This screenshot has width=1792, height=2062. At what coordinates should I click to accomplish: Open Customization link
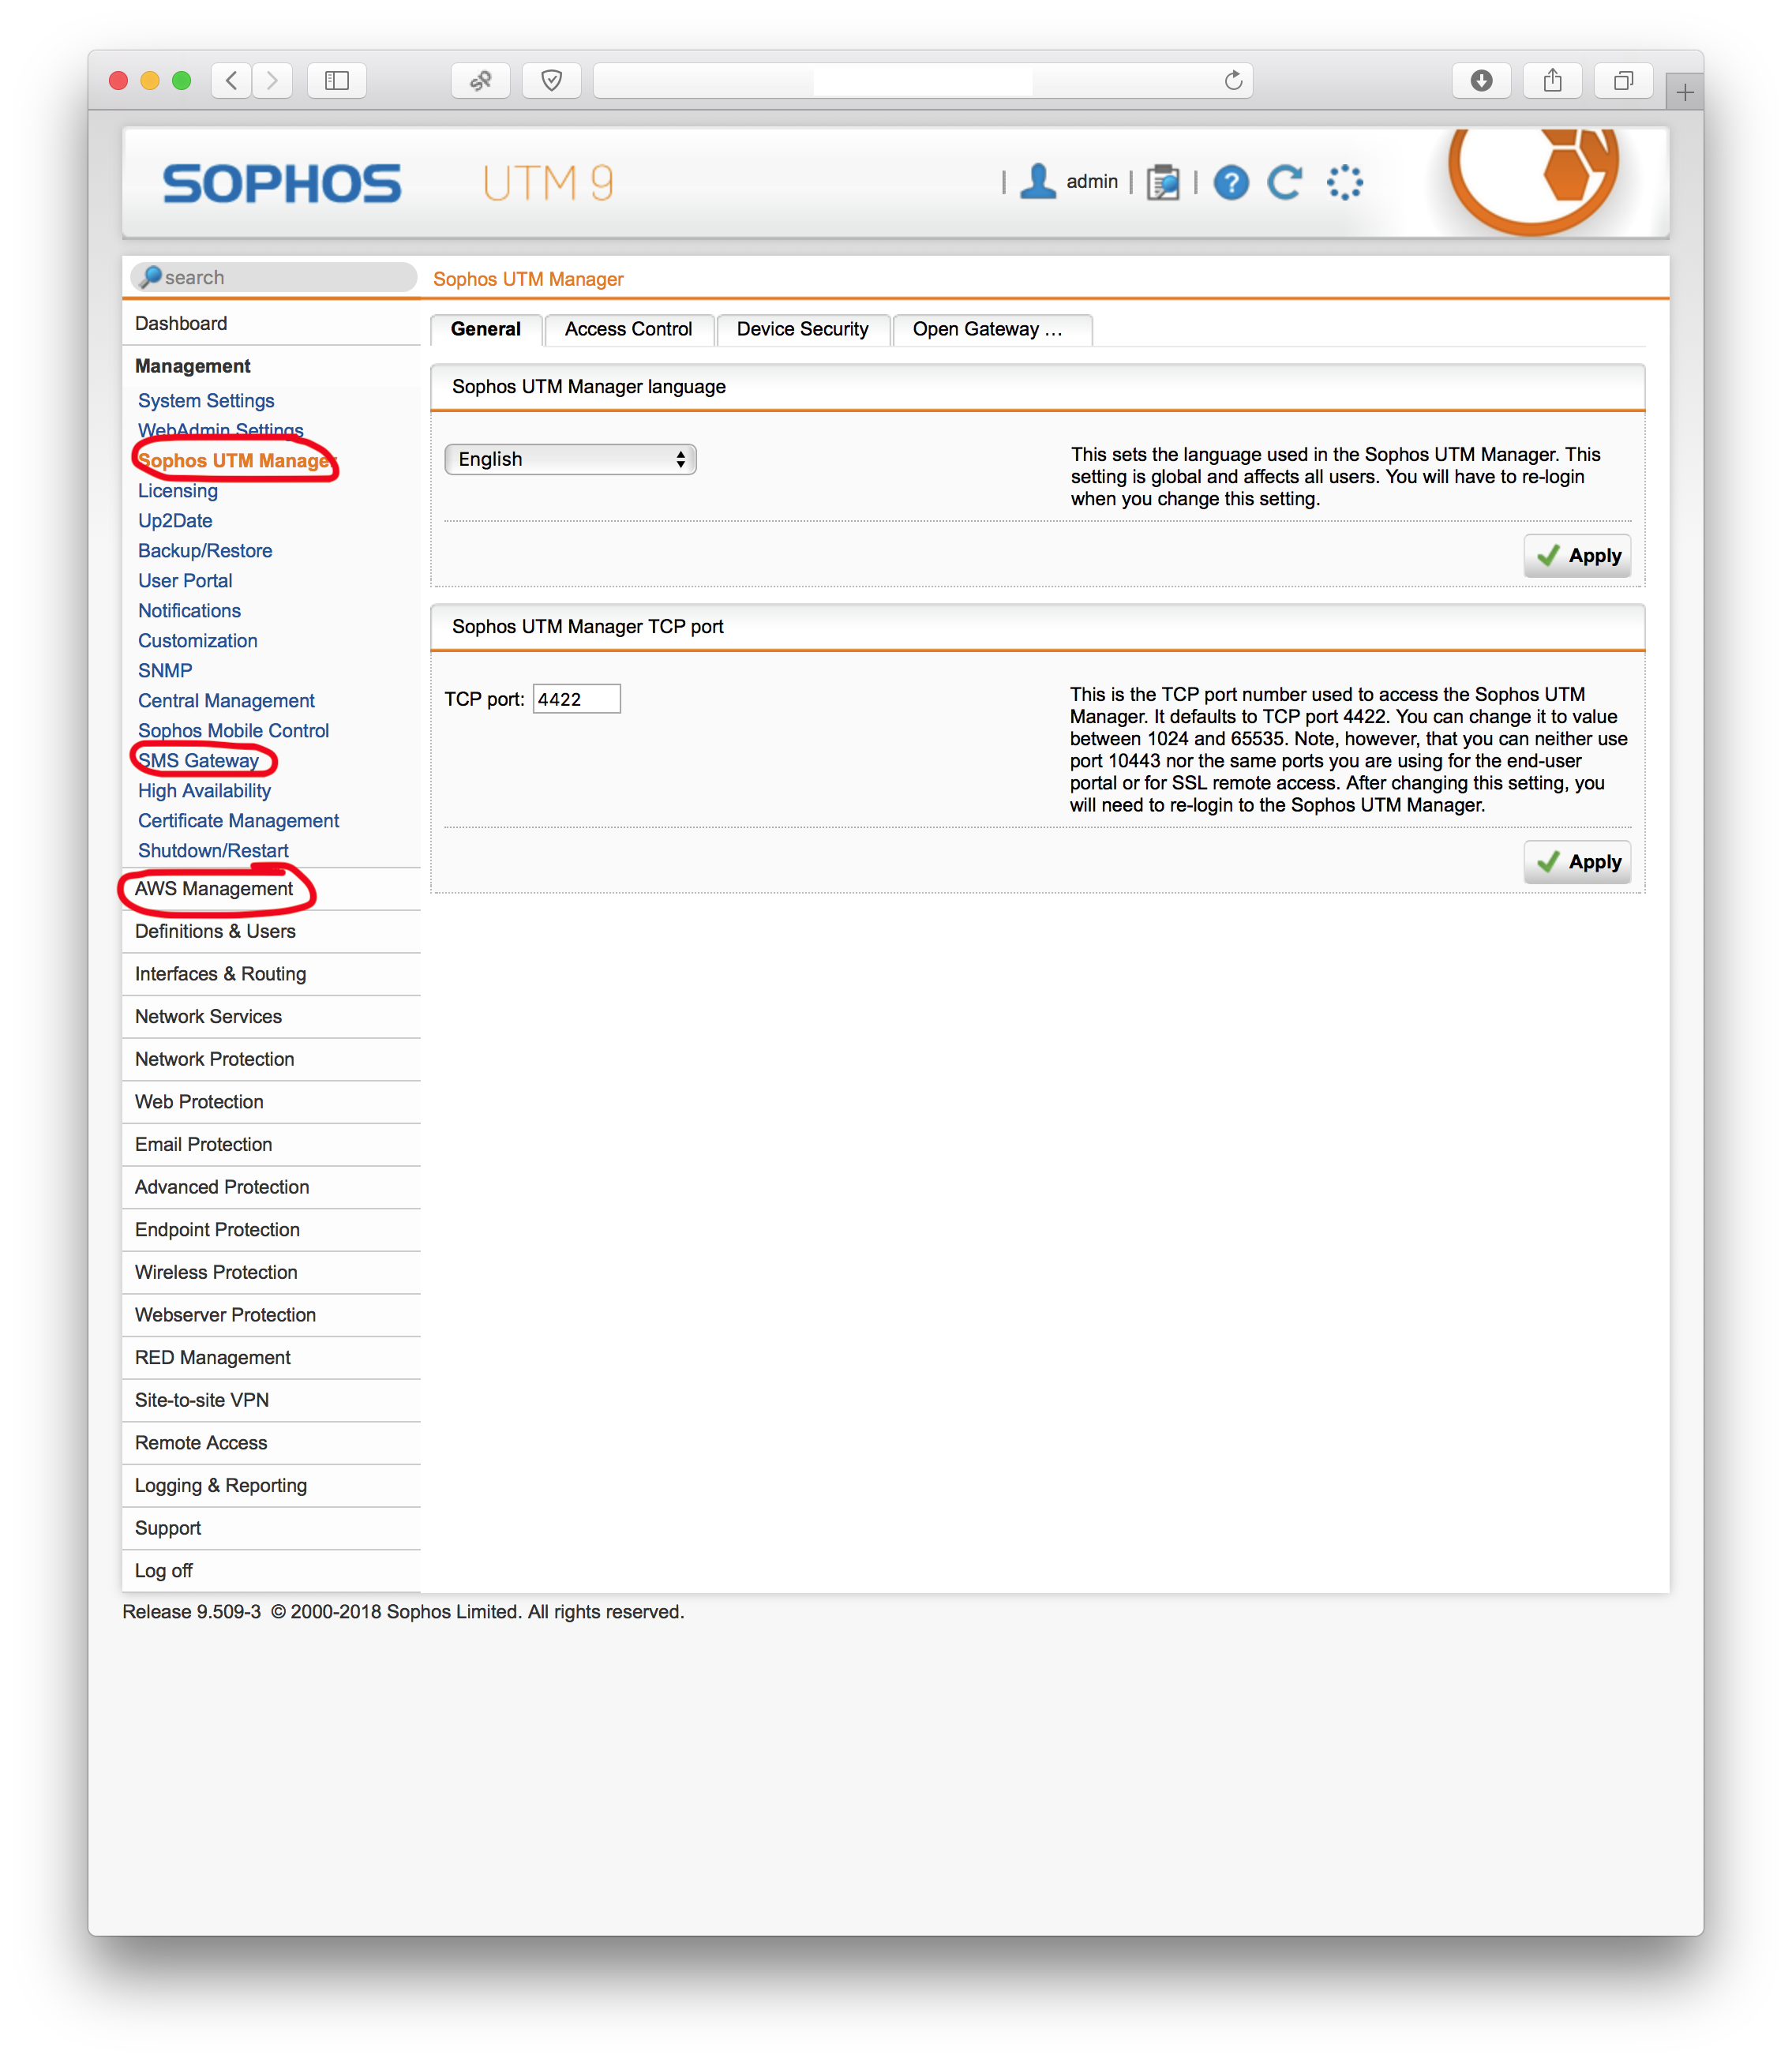(x=198, y=641)
